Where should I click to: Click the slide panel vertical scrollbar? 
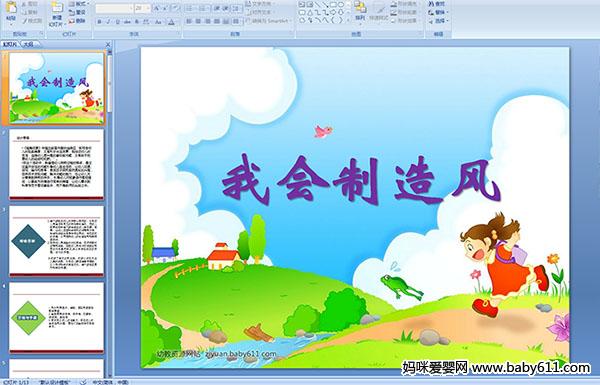pos(110,213)
